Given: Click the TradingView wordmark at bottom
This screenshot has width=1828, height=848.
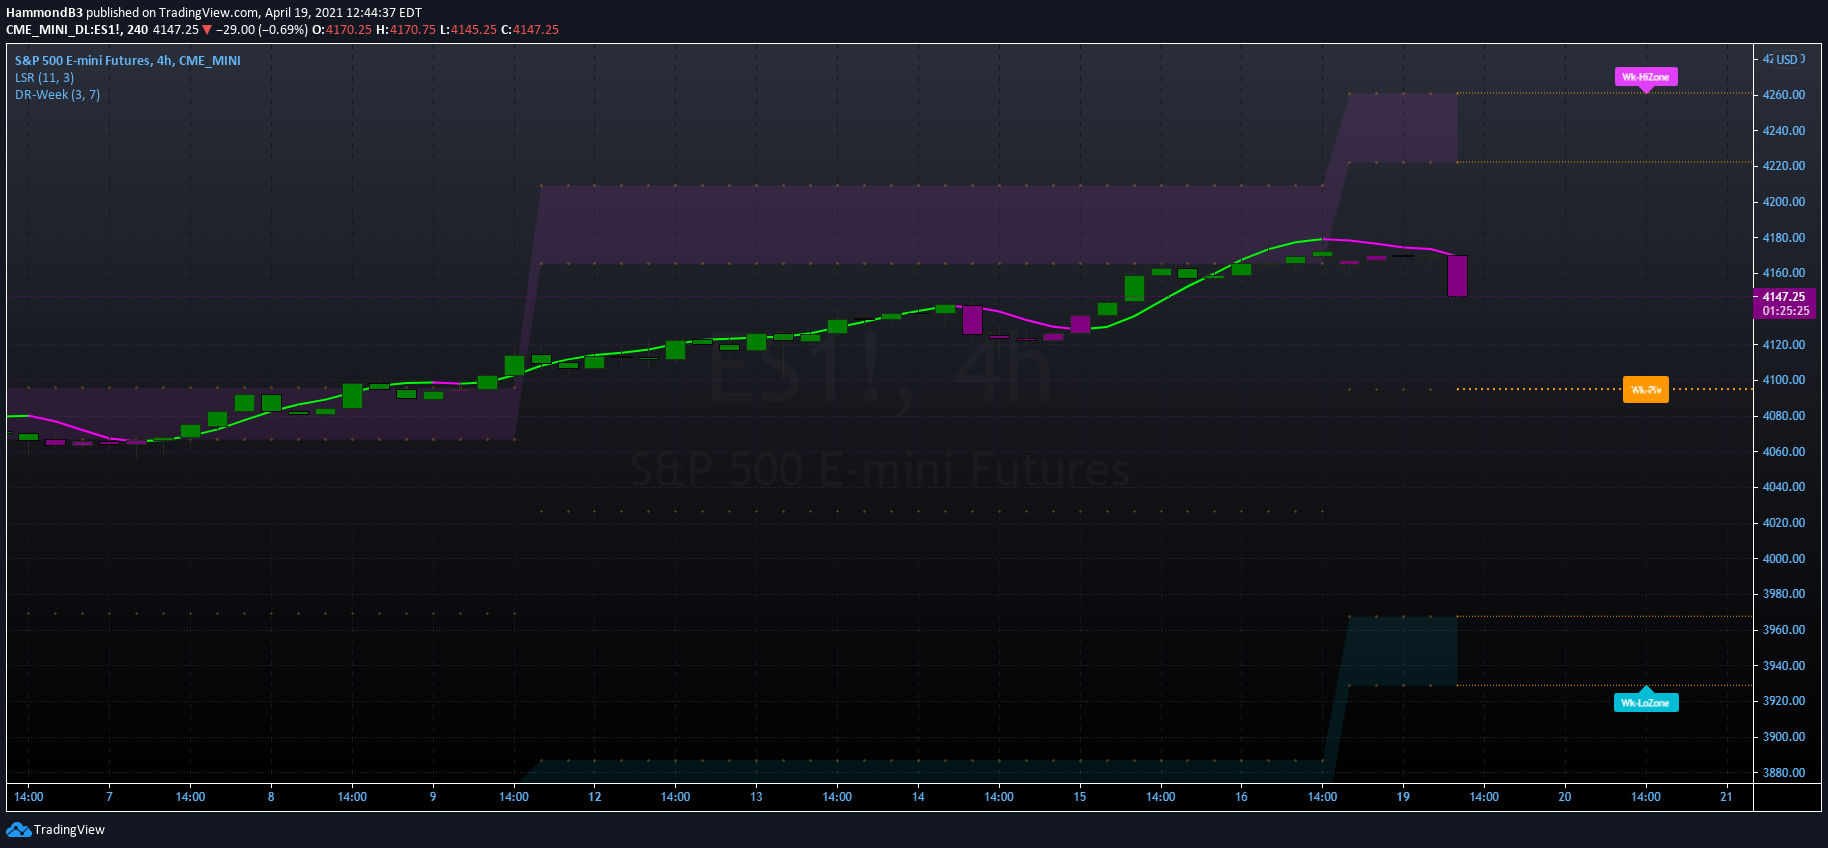Looking at the screenshot, I should click(x=69, y=830).
